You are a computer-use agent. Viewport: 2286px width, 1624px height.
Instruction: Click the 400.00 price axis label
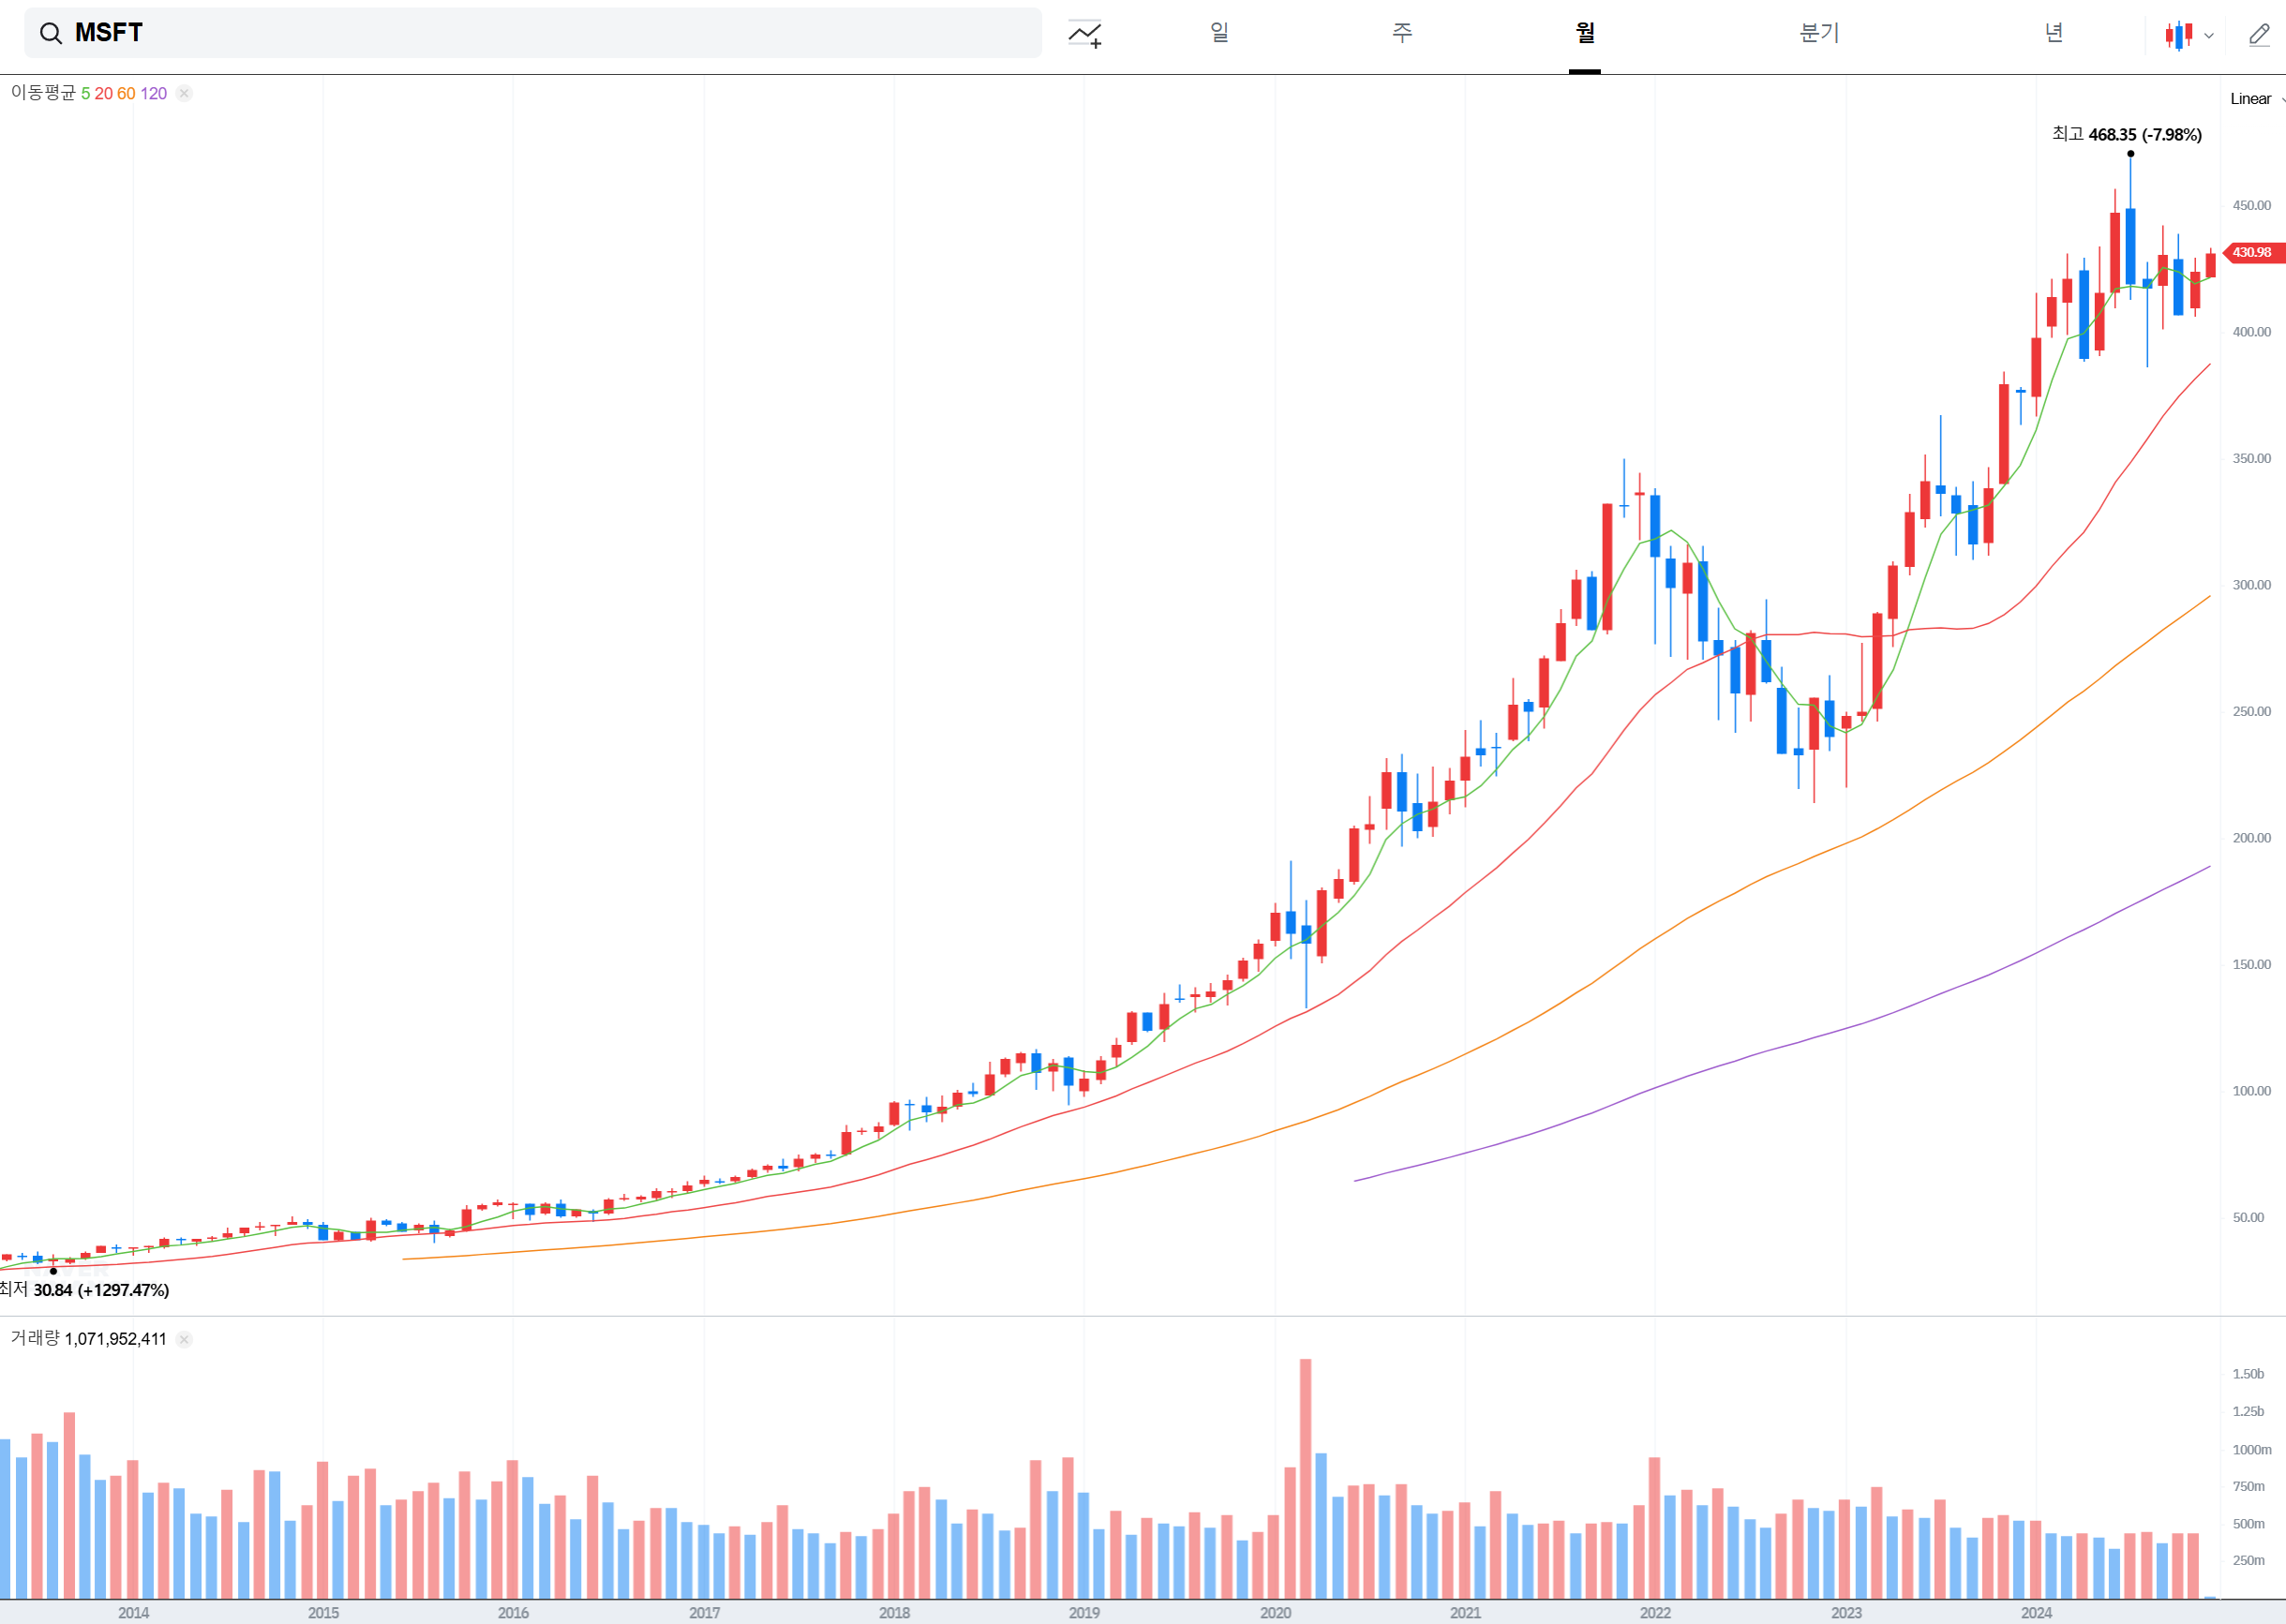[2252, 332]
